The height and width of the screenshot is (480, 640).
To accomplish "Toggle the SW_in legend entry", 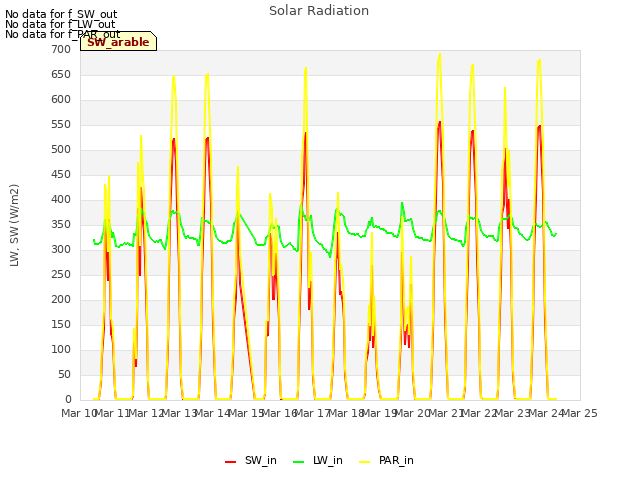I will tap(251, 460).
